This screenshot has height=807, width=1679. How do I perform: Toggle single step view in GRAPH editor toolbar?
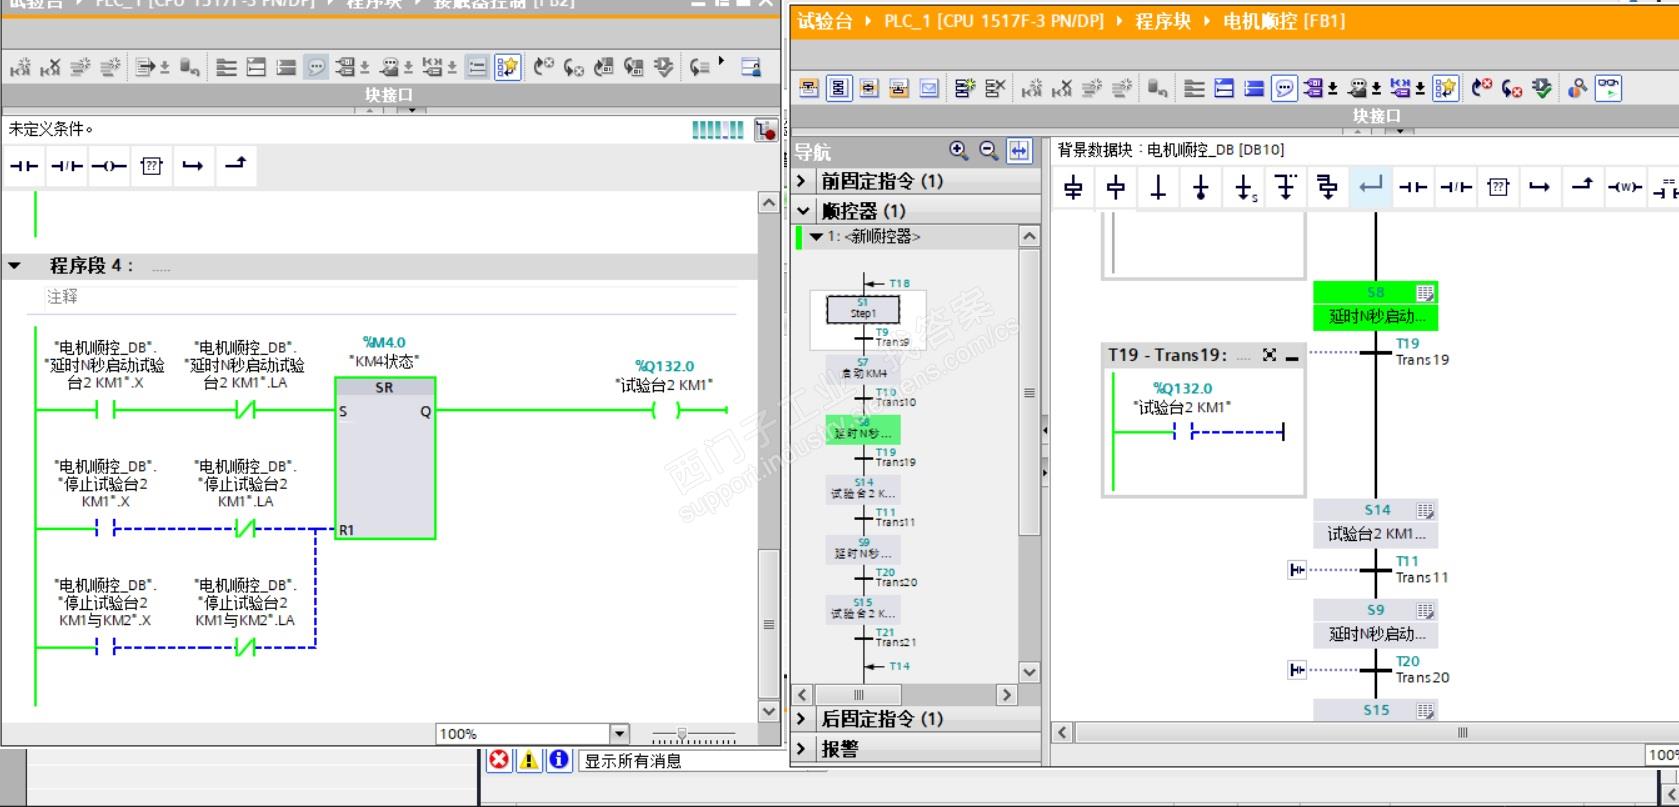click(x=869, y=88)
